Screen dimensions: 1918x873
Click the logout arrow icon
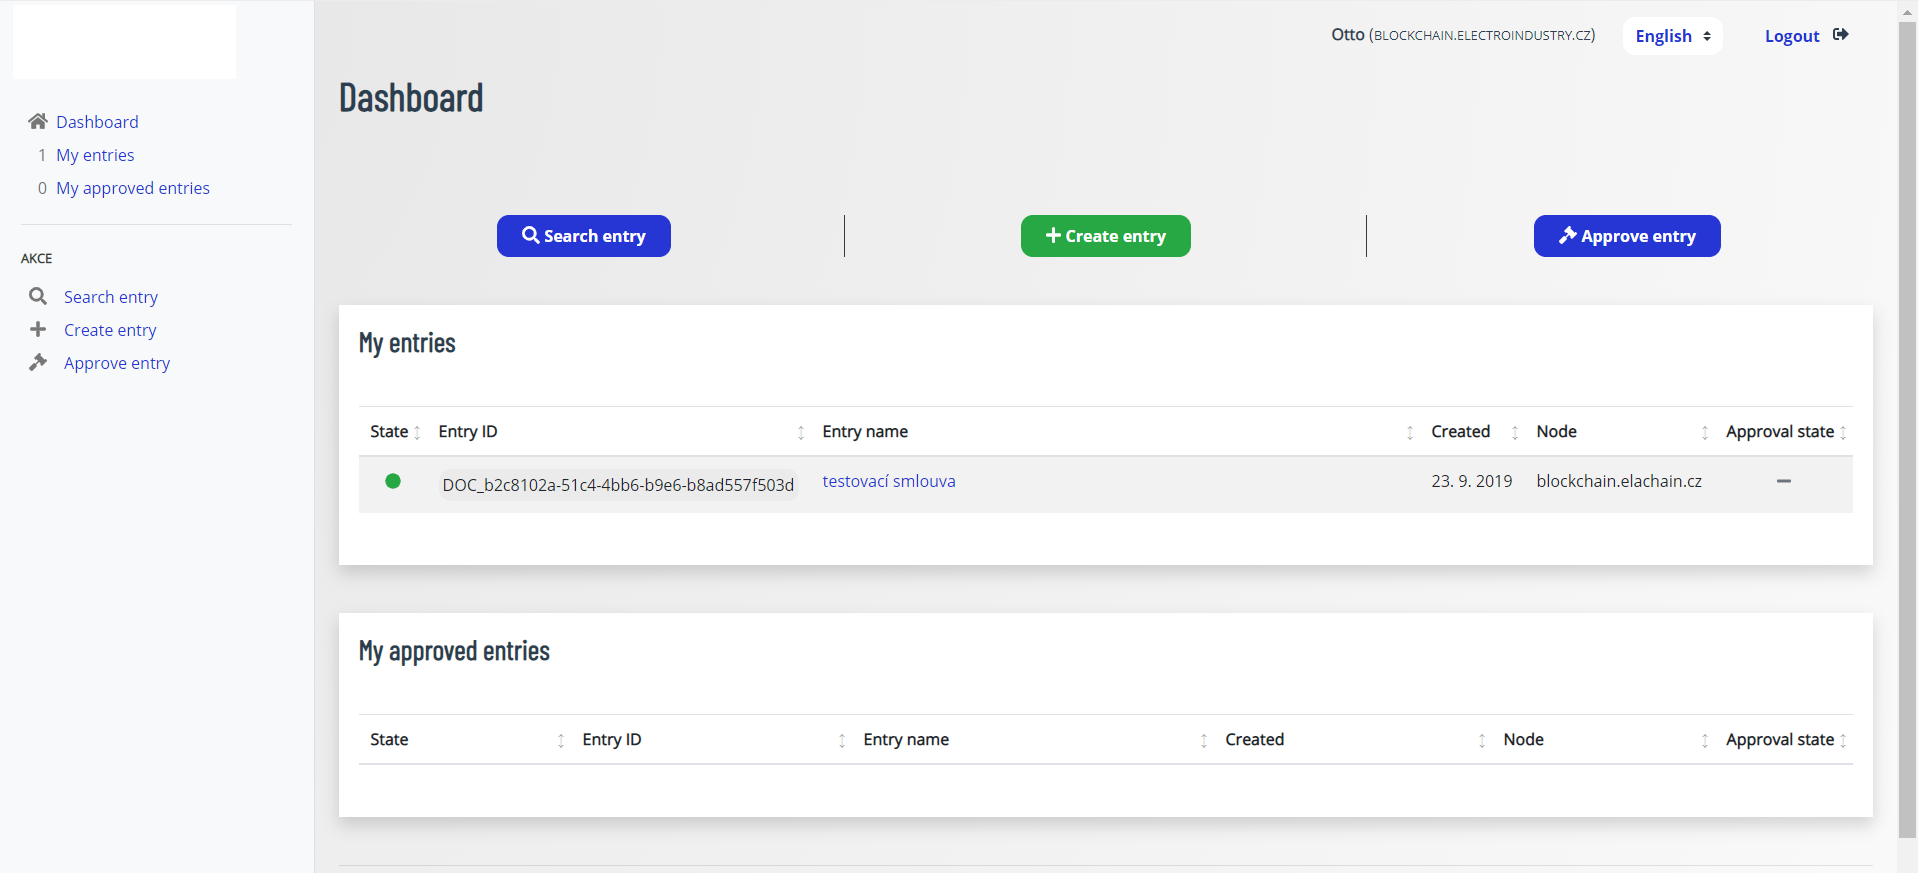[1840, 35]
